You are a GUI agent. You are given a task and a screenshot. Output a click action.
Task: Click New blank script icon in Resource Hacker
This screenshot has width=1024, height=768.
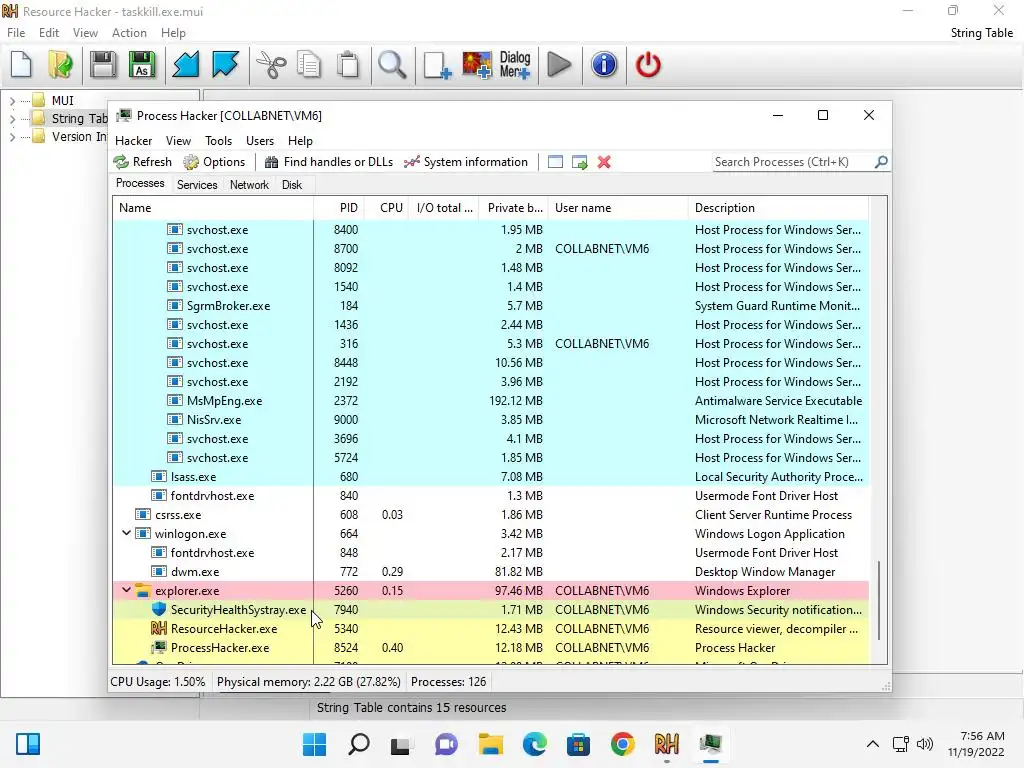(x=22, y=65)
